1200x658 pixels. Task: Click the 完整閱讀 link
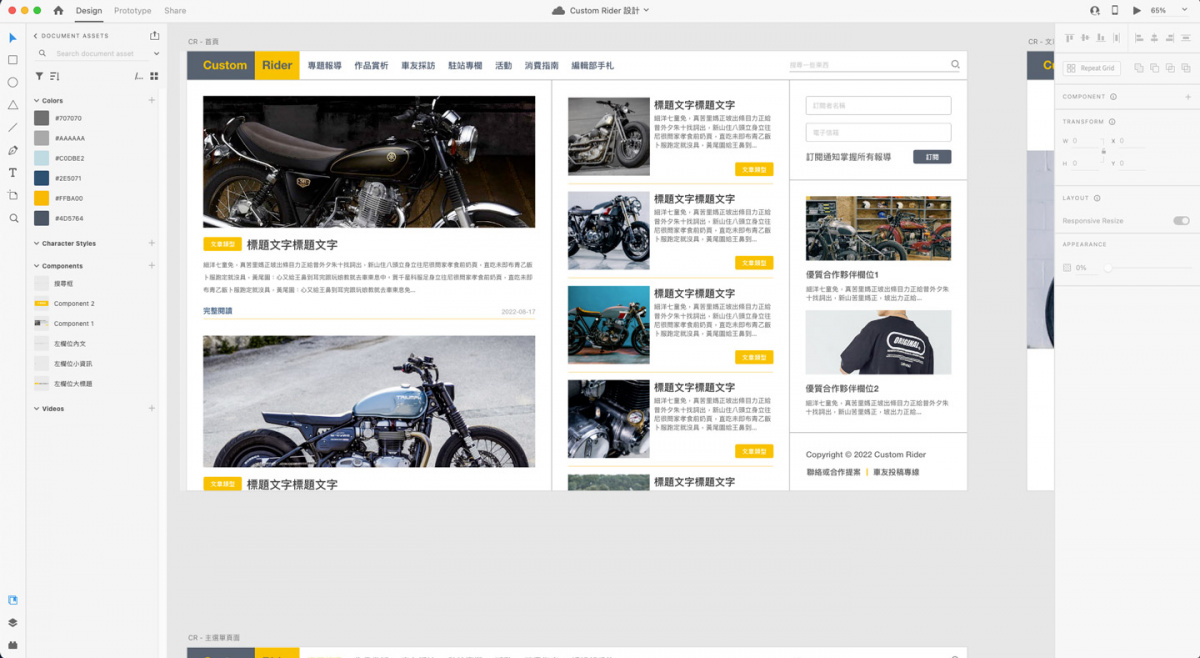(217, 311)
